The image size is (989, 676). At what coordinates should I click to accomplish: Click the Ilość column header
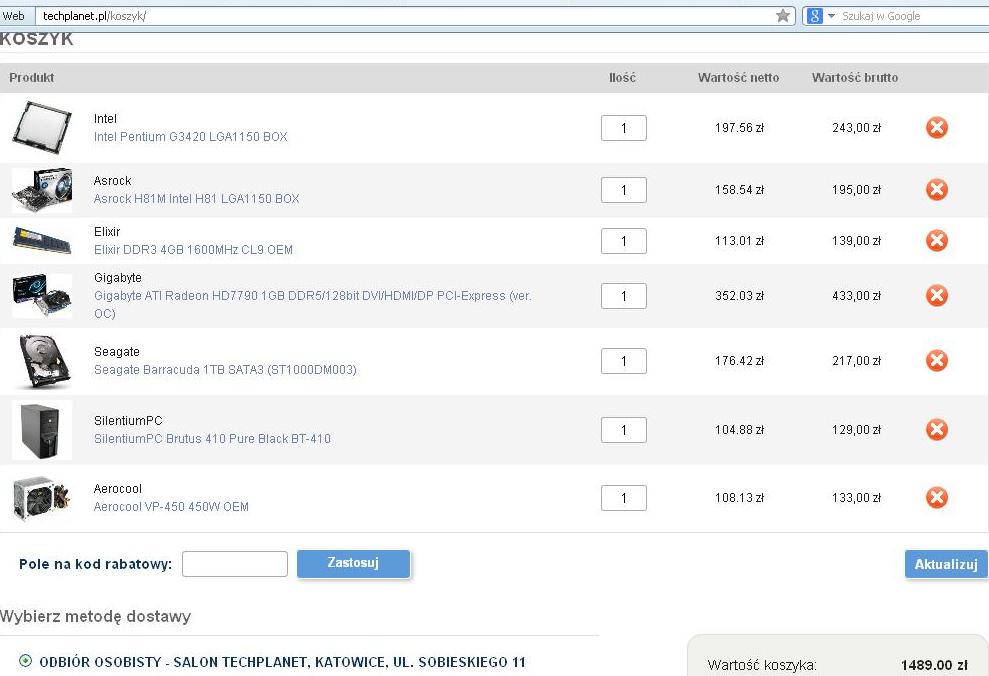tap(623, 78)
